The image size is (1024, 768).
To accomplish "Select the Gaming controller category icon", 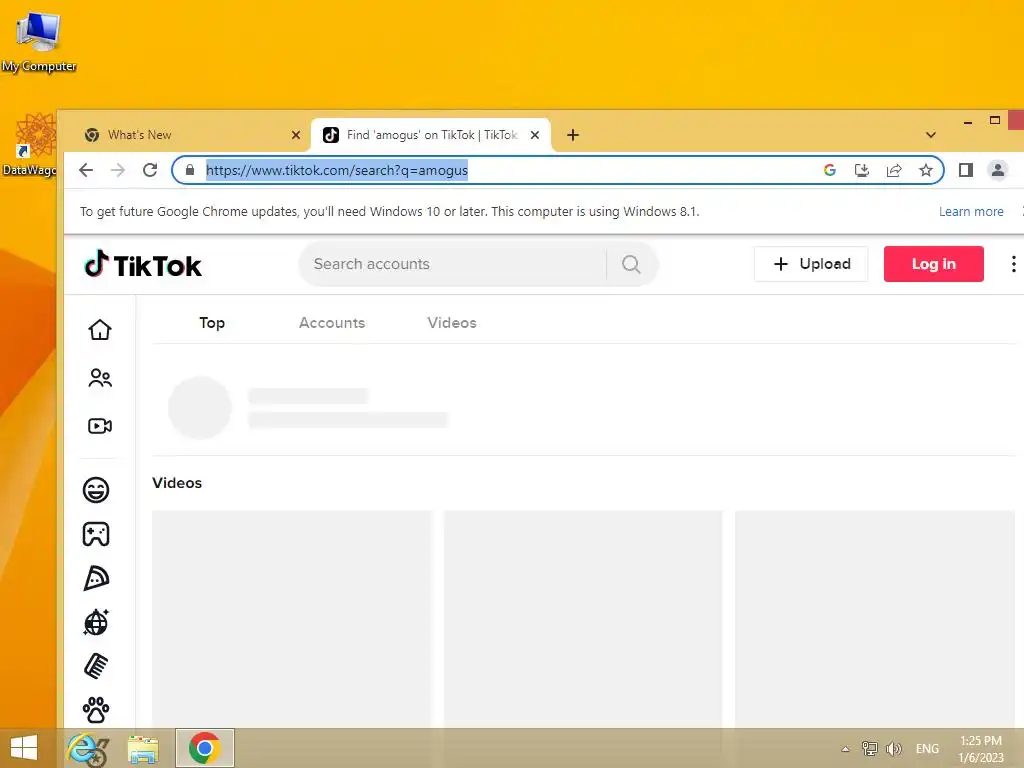I will pyautogui.click(x=96, y=534).
